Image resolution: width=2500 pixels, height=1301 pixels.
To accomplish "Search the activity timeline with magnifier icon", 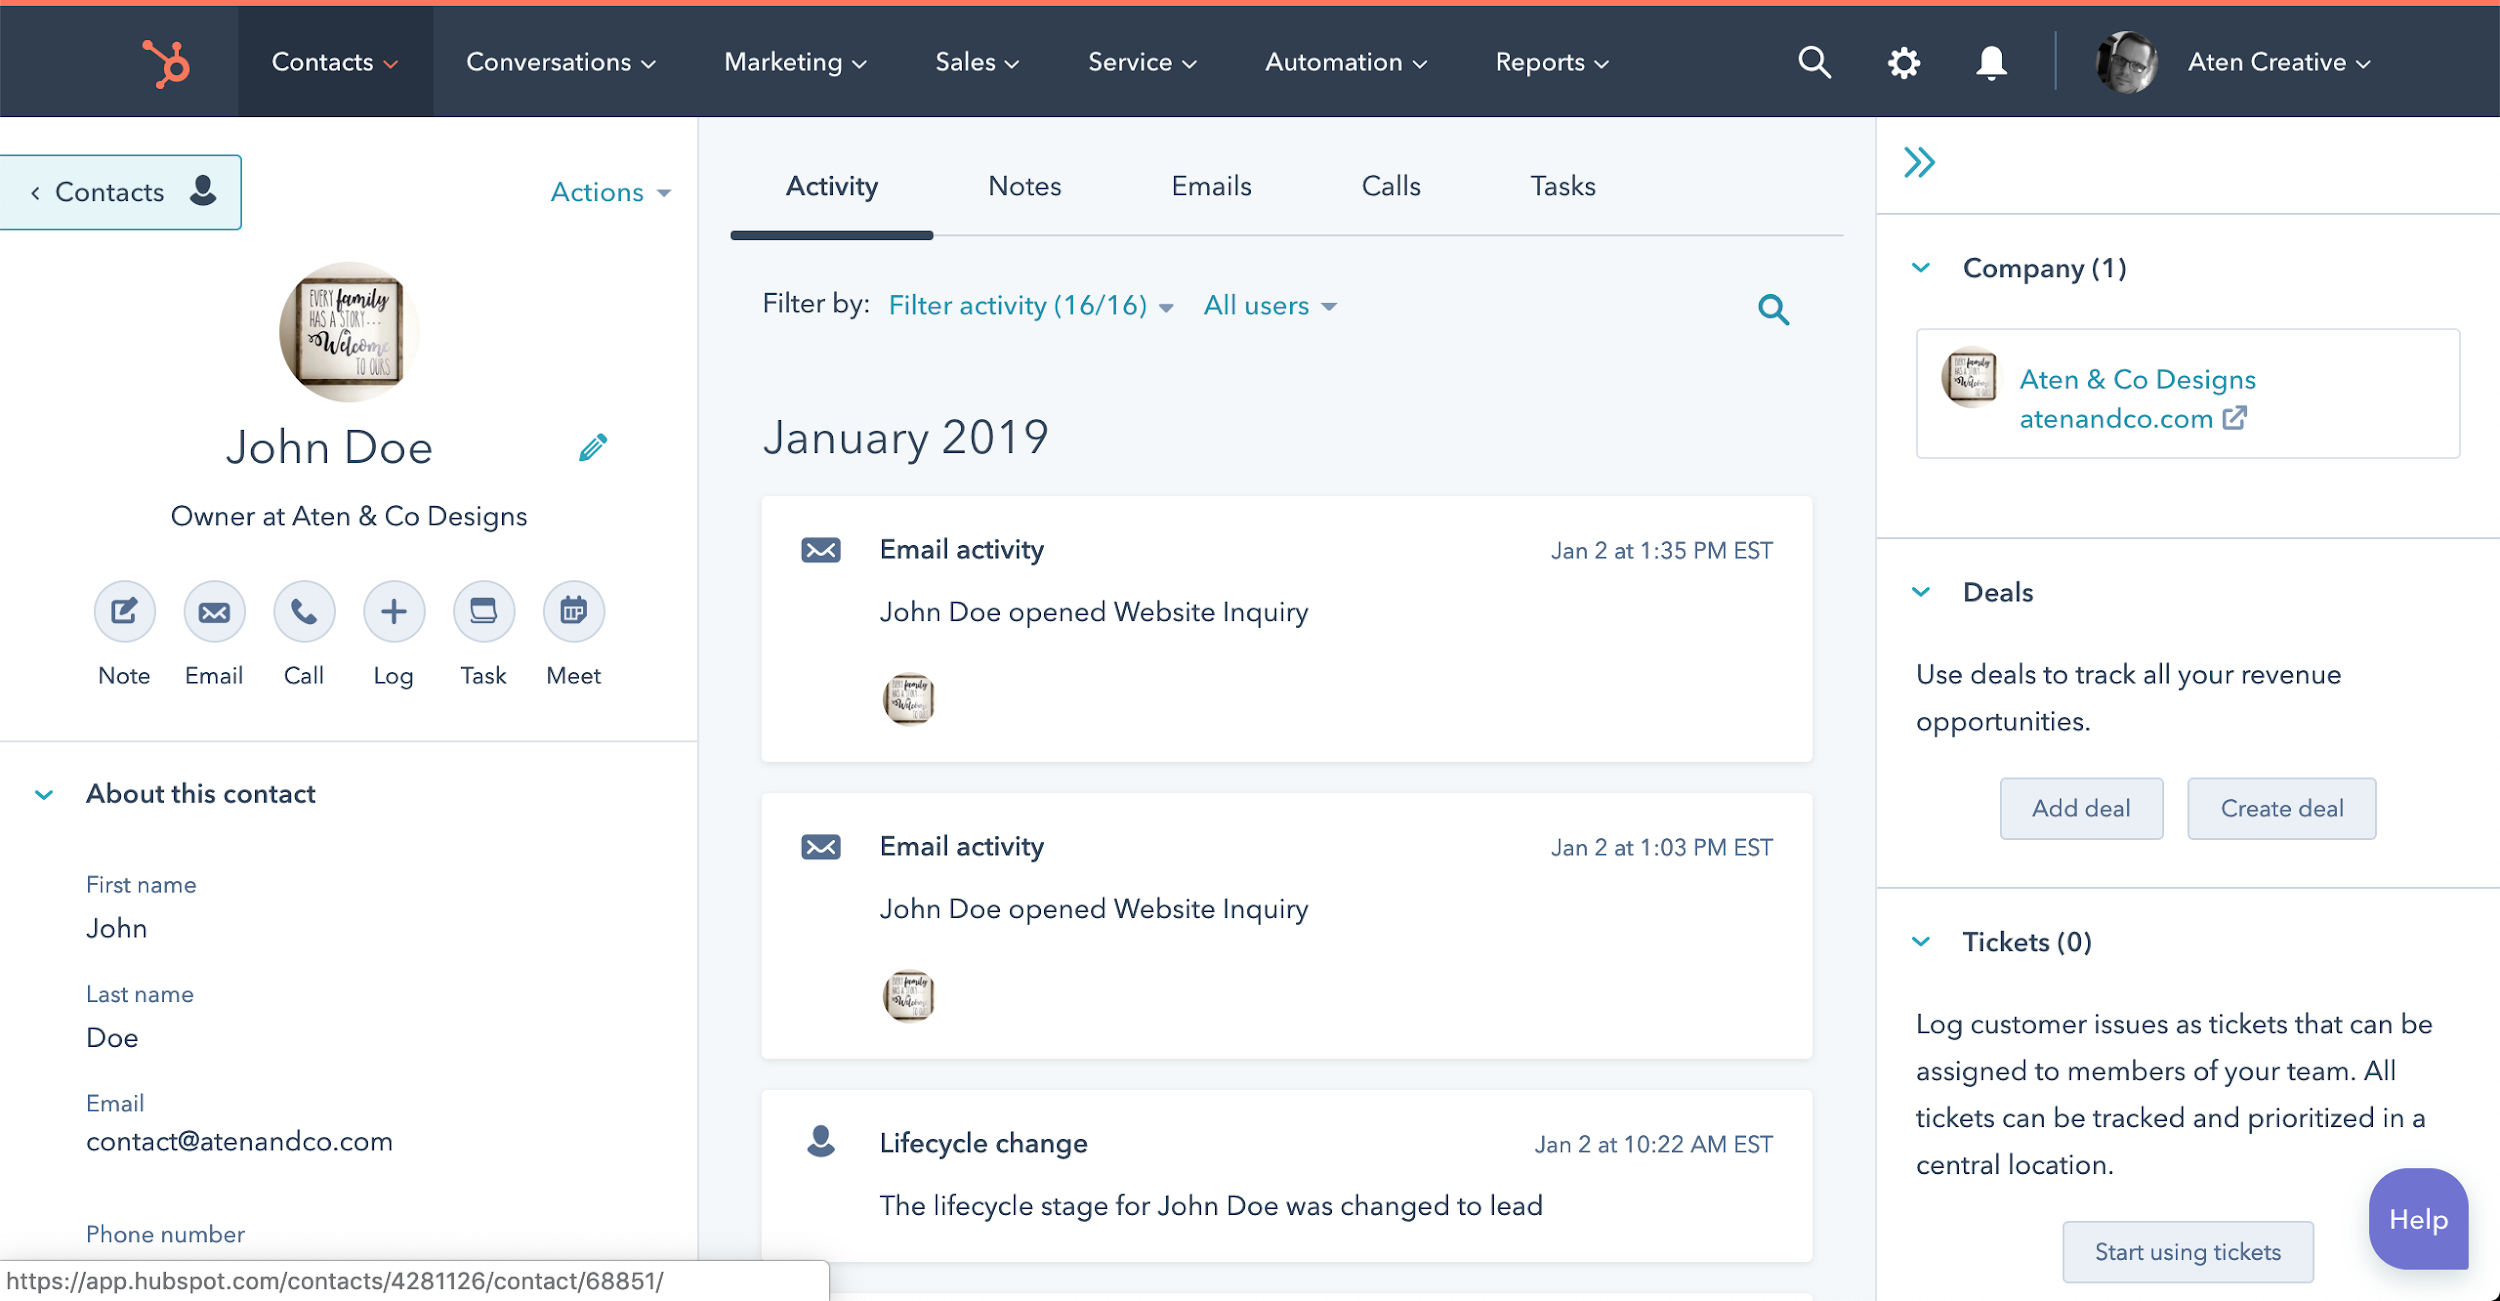I will 1773,310.
